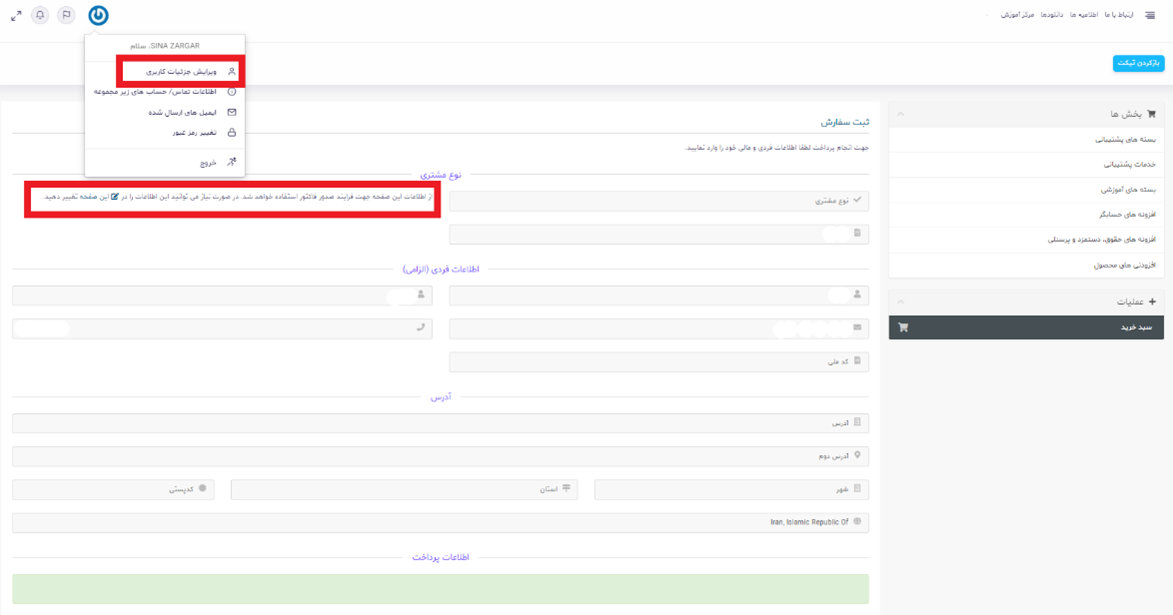Collapse the بخش ها panel chevron

(x=900, y=114)
